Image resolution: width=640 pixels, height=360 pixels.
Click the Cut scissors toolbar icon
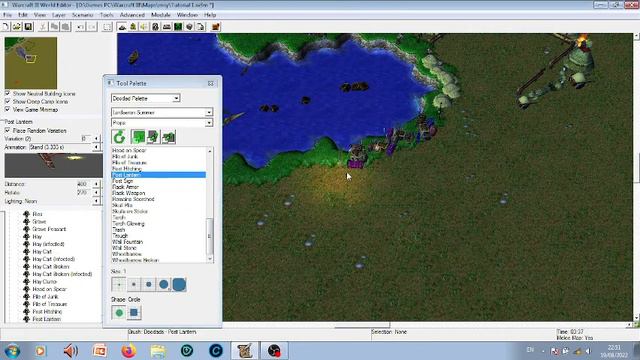[42, 27]
